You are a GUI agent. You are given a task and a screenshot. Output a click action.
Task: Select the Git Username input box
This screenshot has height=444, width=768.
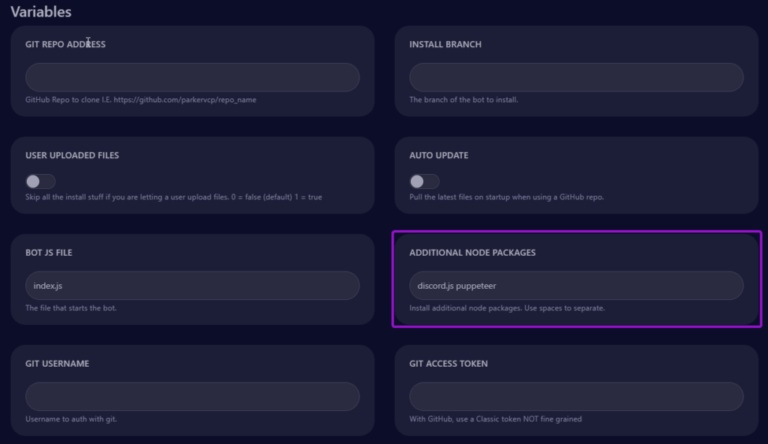(192, 396)
